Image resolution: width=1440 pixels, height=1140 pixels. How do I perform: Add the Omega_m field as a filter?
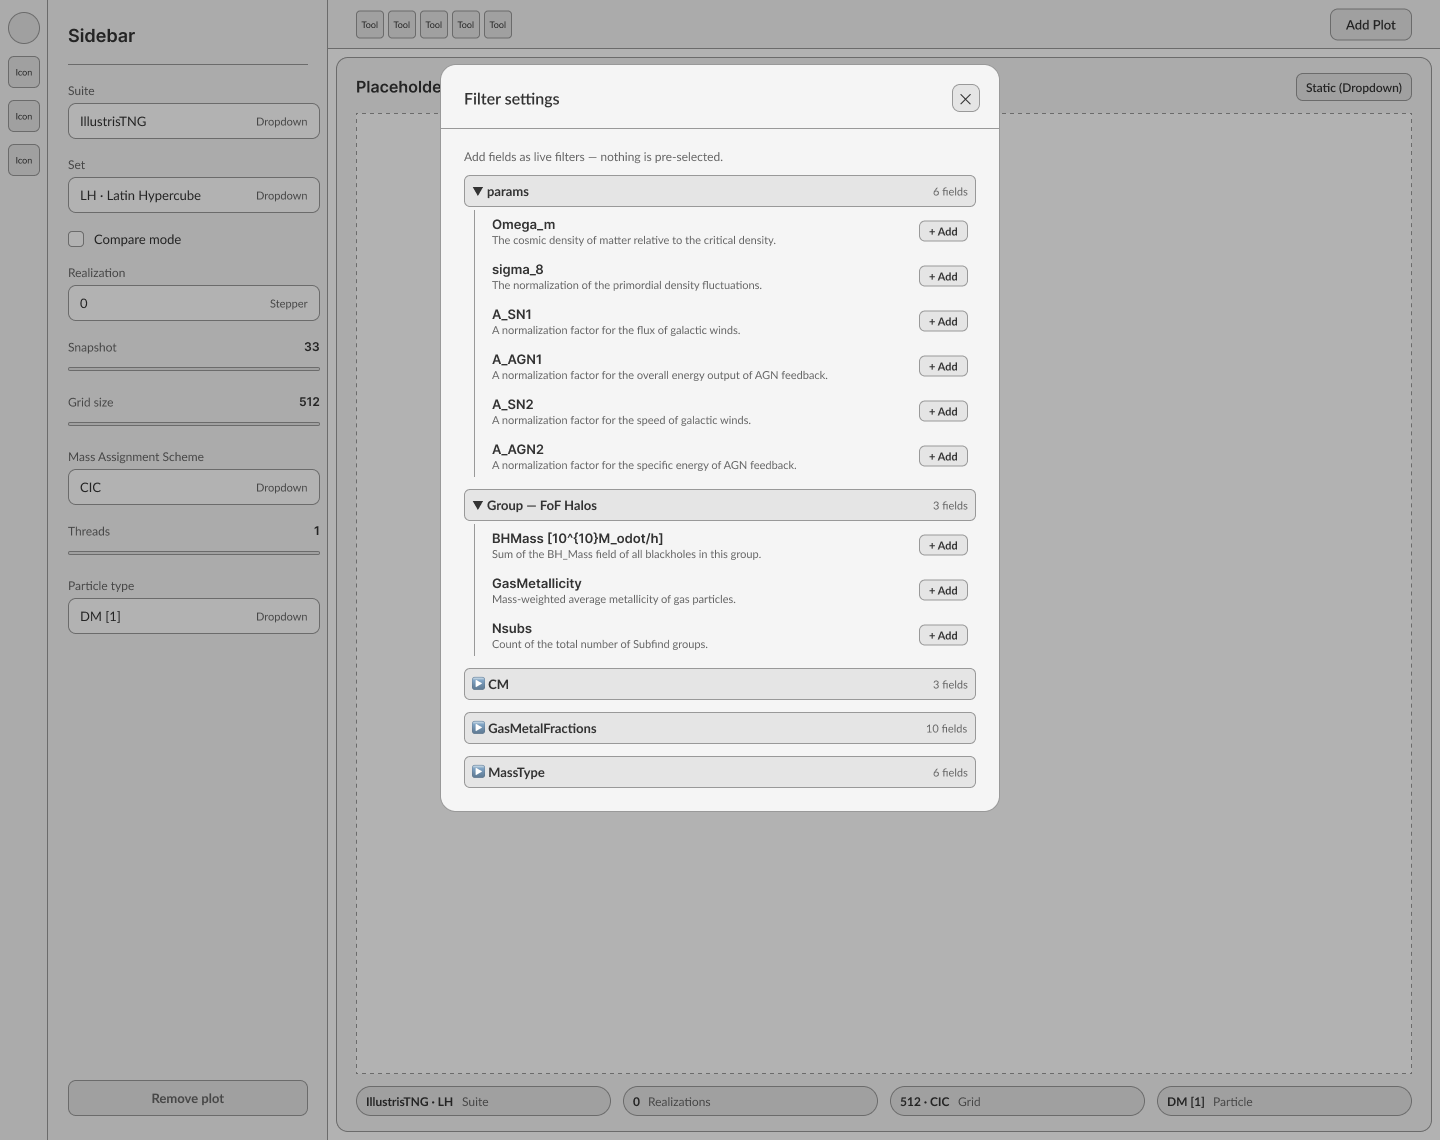click(943, 231)
